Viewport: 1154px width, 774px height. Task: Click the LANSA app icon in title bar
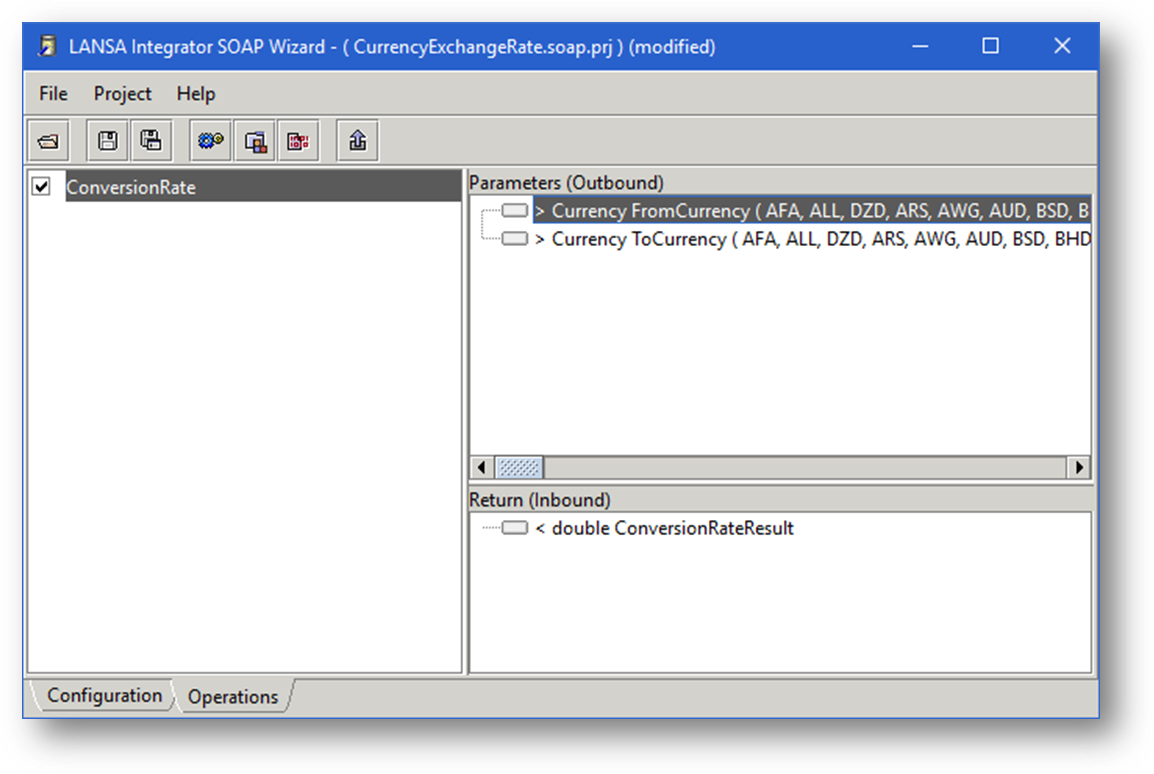point(48,46)
